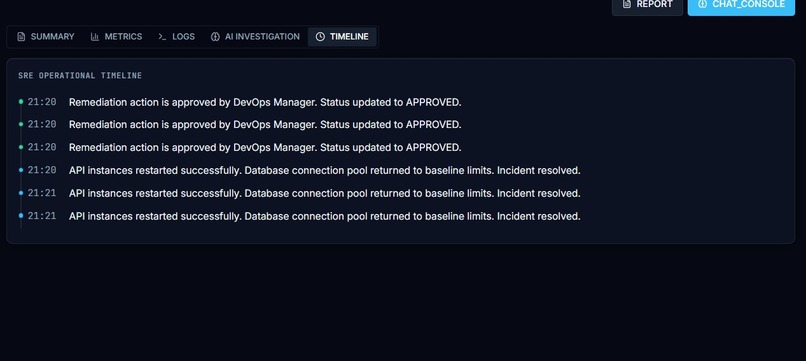View the LOGS tab
The width and height of the screenshot is (806, 361).
click(x=176, y=37)
